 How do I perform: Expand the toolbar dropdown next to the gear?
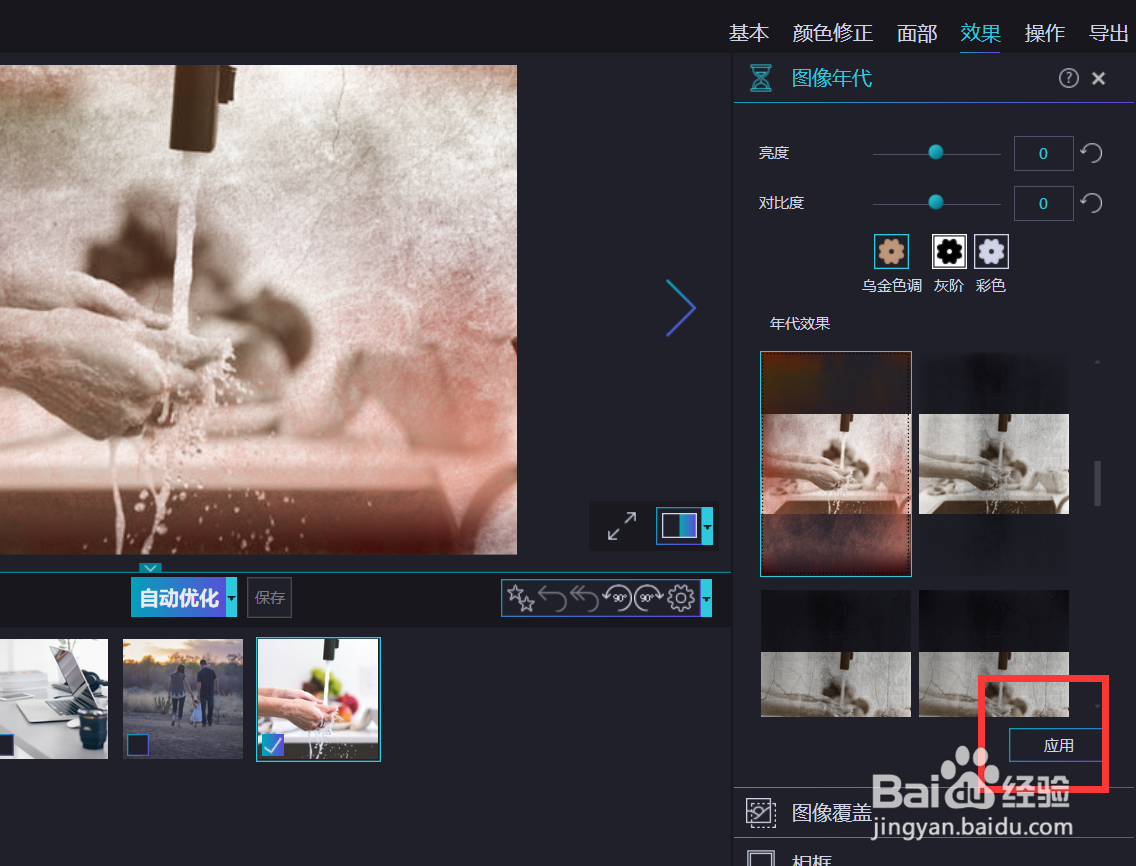coord(704,597)
